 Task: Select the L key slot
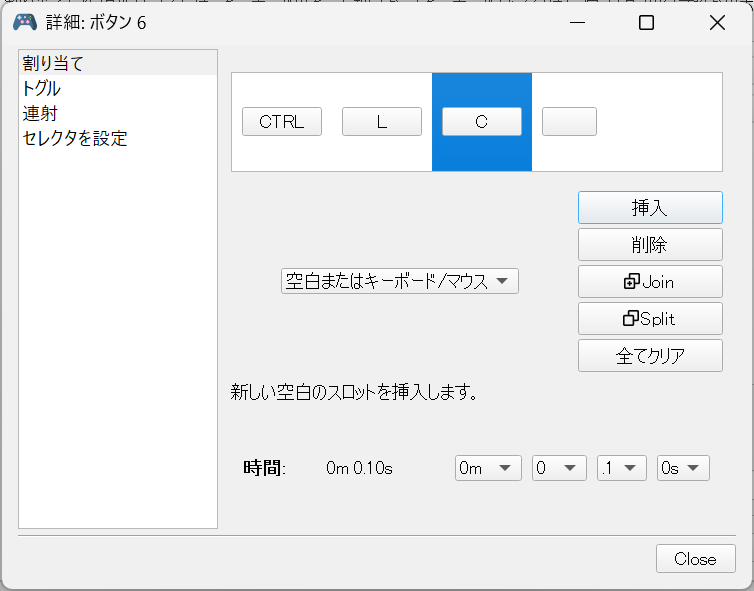(x=381, y=122)
